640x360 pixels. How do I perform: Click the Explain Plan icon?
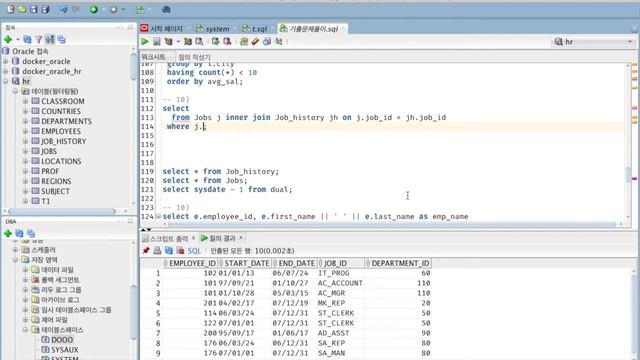point(168,41)
